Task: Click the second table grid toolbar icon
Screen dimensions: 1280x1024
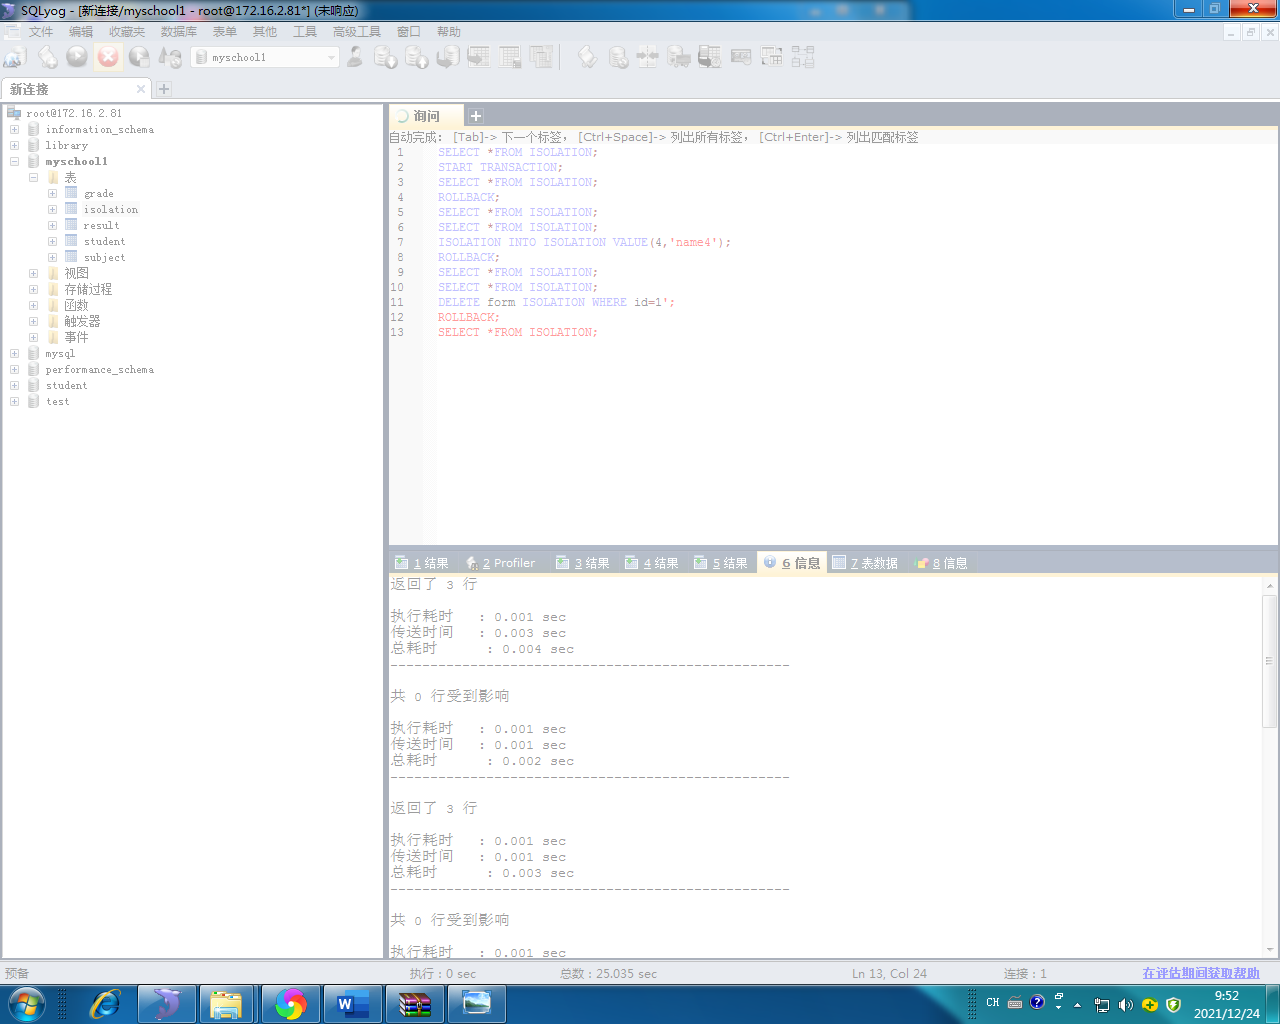Action: click(x=510, y=57)
